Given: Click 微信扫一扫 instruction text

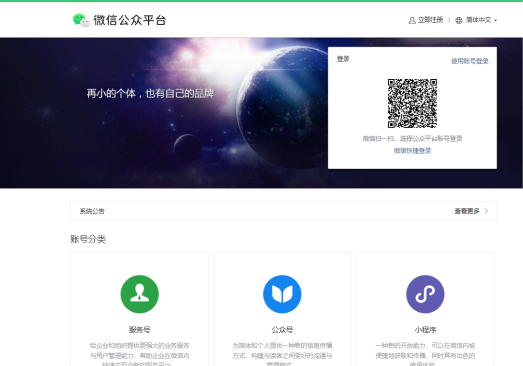Looking at the screenshot, I should pyautogui.click(x=412, y=138).
